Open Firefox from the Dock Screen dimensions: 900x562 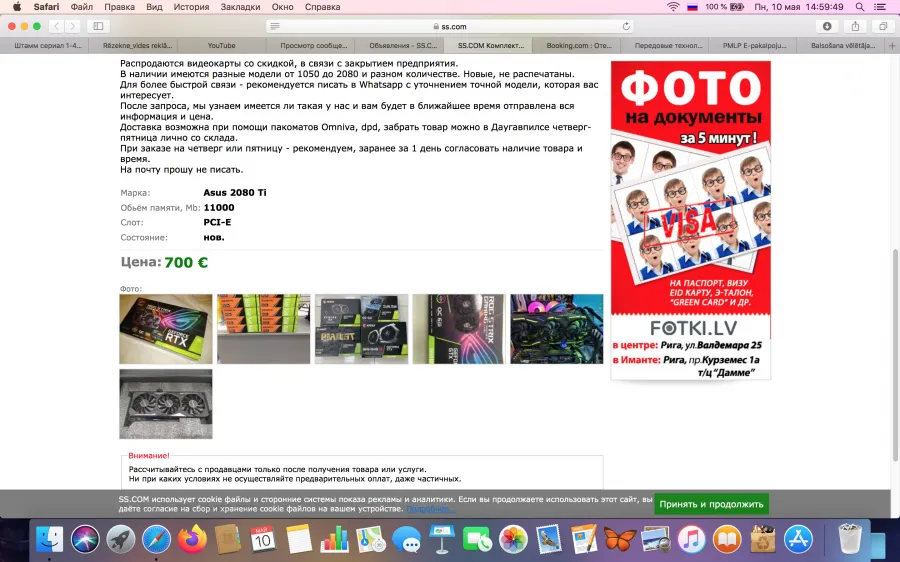coord(192,540)
